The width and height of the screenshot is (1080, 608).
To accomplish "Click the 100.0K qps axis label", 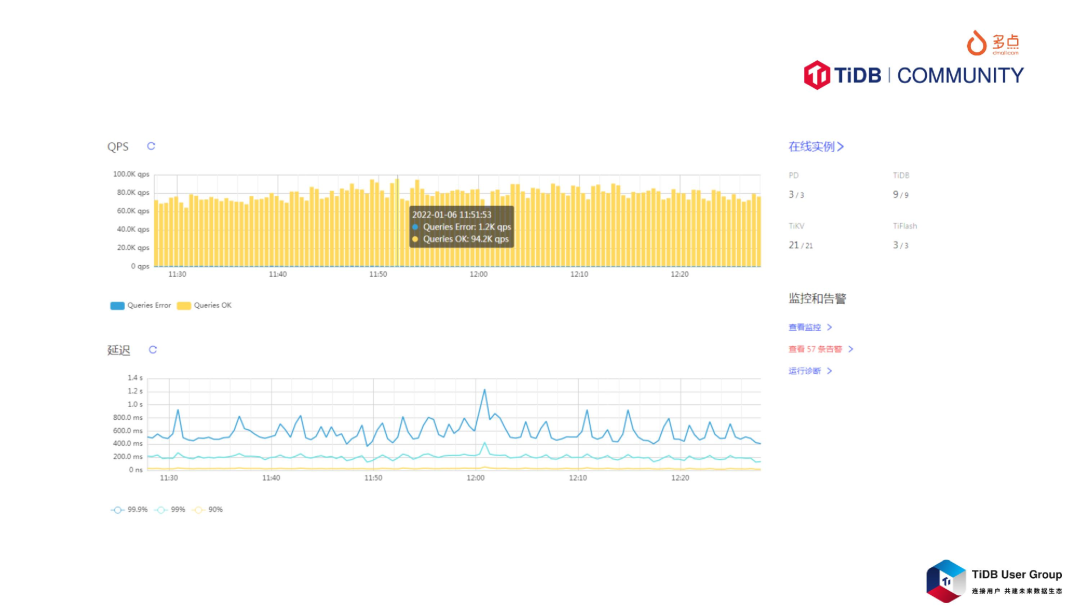I will (x=131, y=174).
